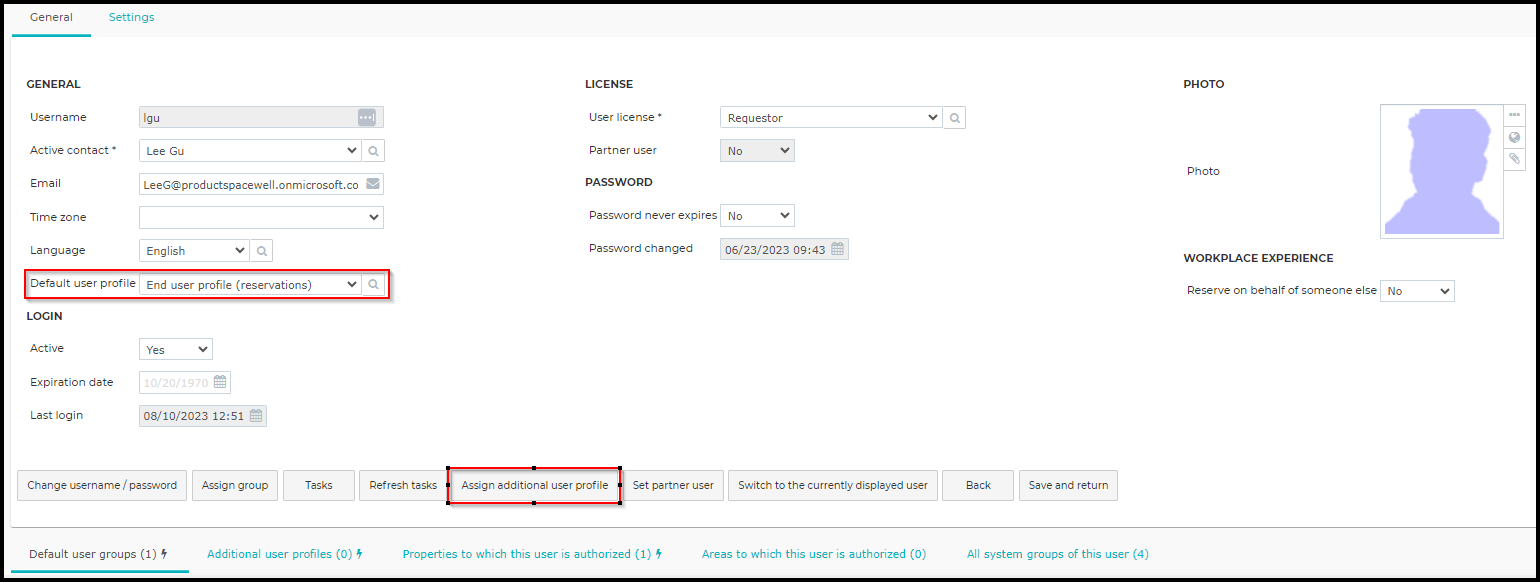Open Areas to which user is authorized tab
Screen dimensions: 1540x582
pos(814,554)
